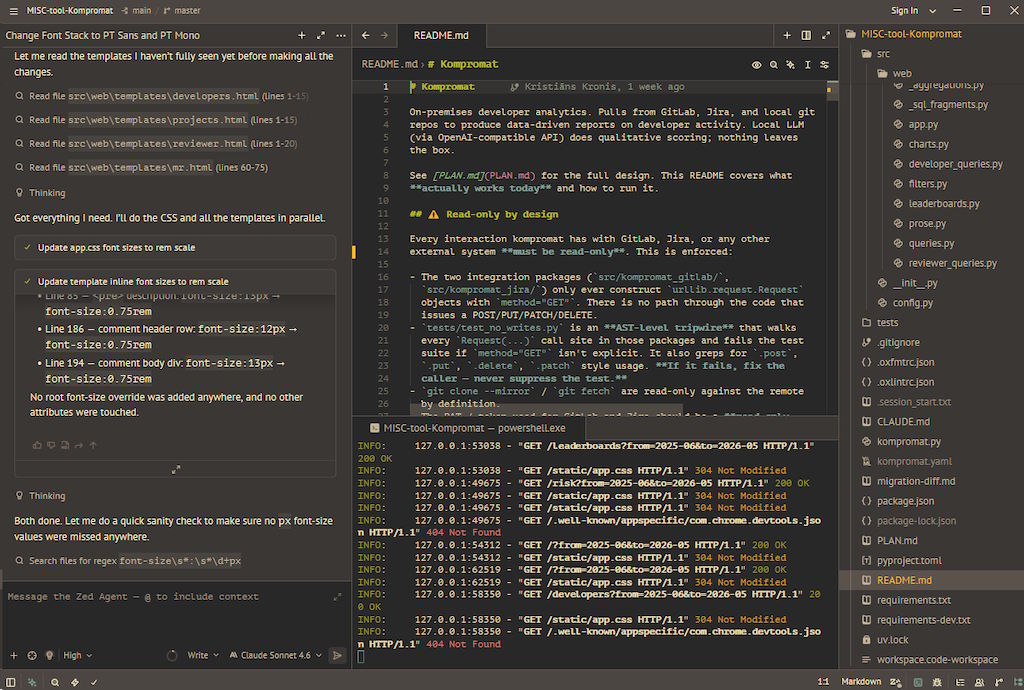This screenshot has width=1024, height=690.
Task: Open editor controls settings icon
Action: tap(824, 65)
